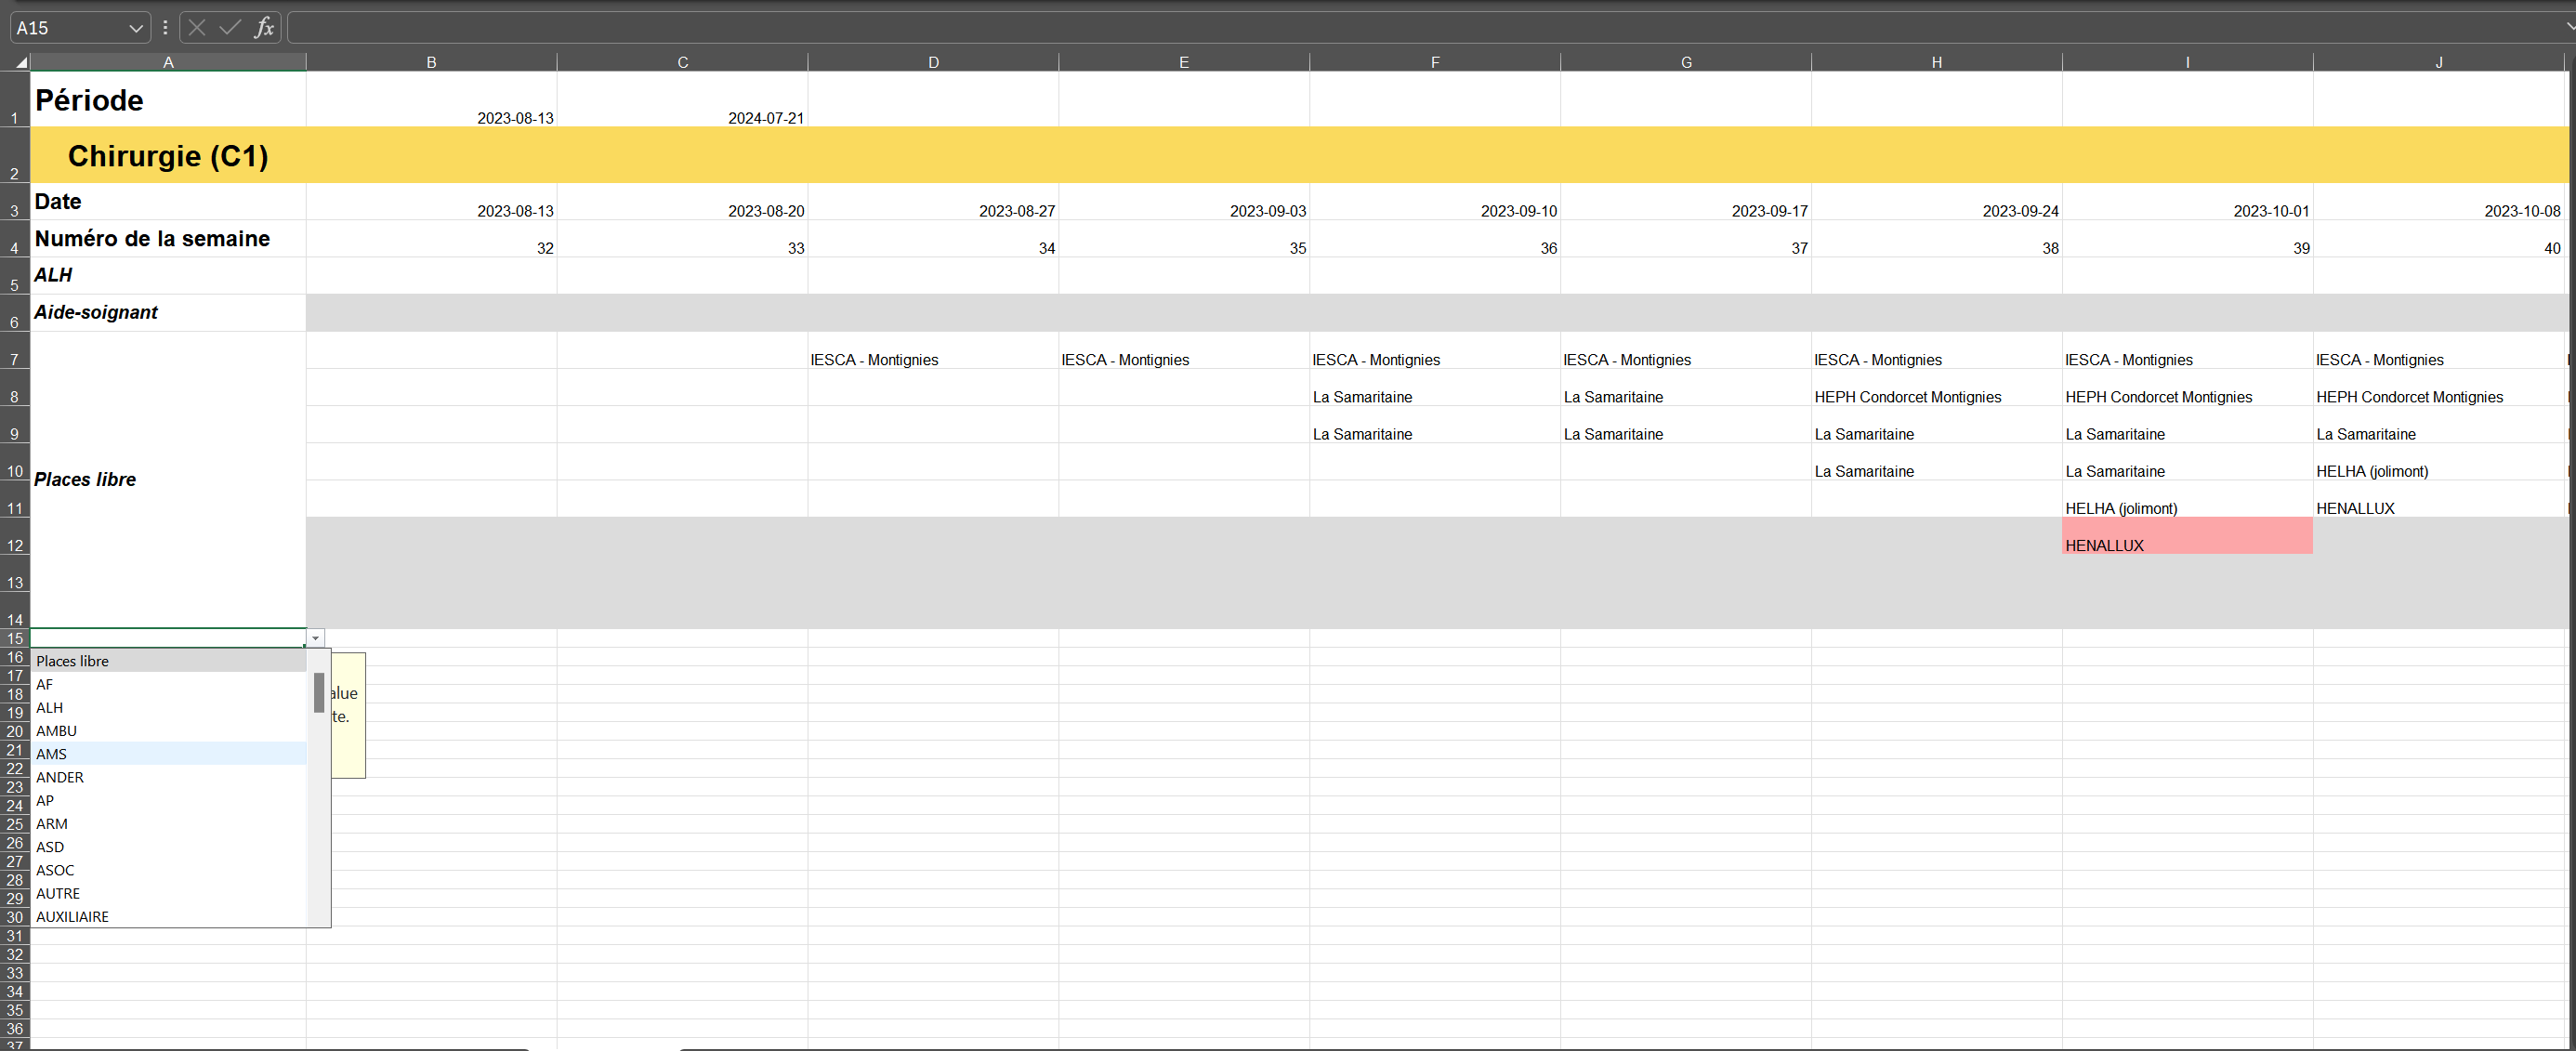This screenshot has width=2576, height=1051.
Task: Click 'HENALLUX' cell in column J
Action: pos(2439,499)
